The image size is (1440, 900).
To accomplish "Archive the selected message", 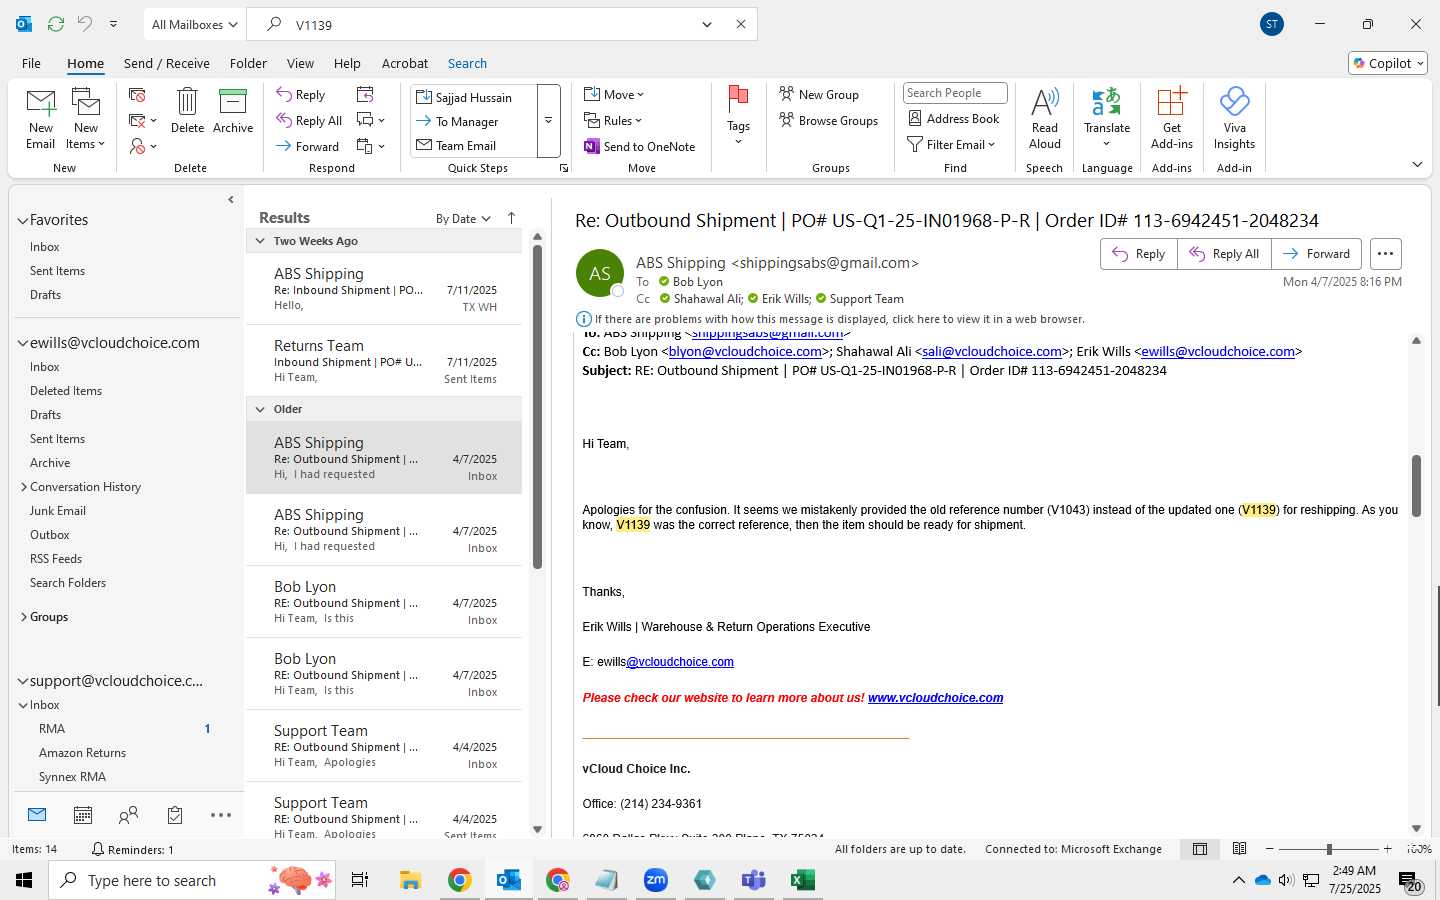I will [x=233, y=111].
